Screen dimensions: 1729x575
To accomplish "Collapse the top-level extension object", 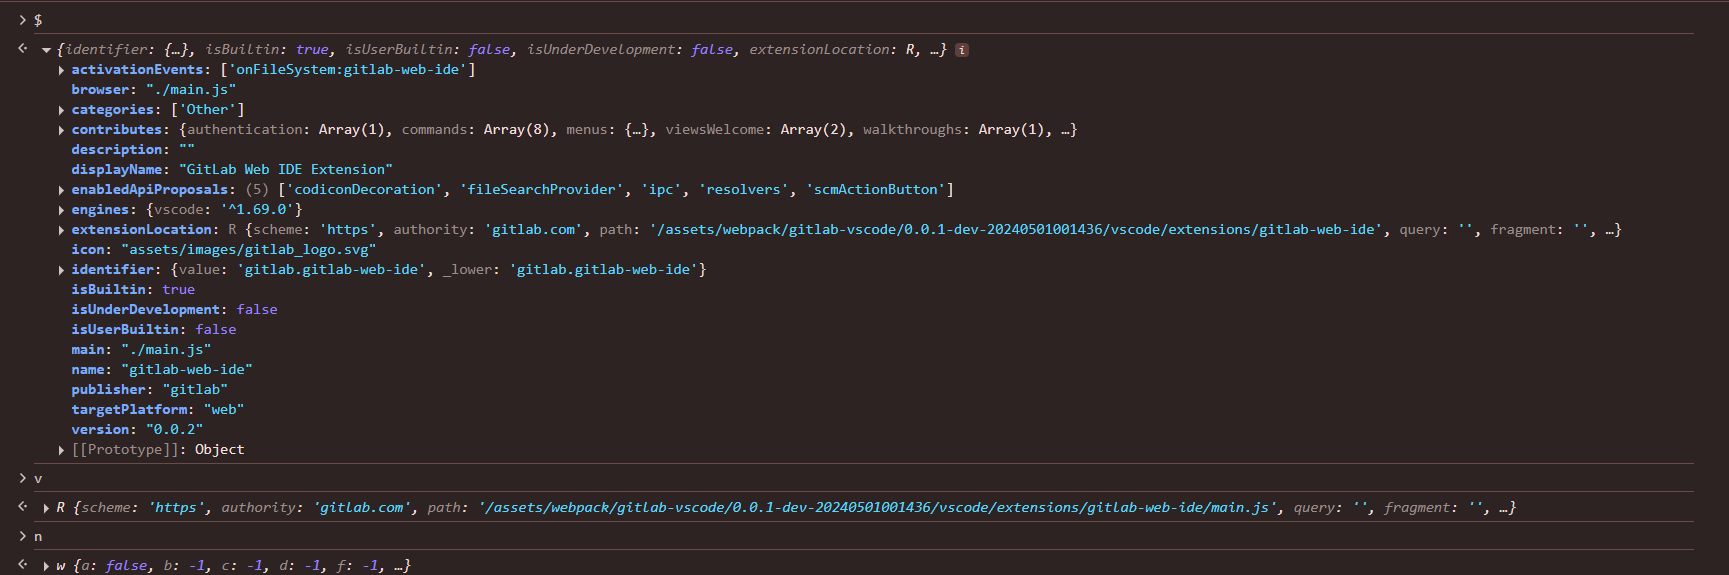I will click(x=46, y=50).
